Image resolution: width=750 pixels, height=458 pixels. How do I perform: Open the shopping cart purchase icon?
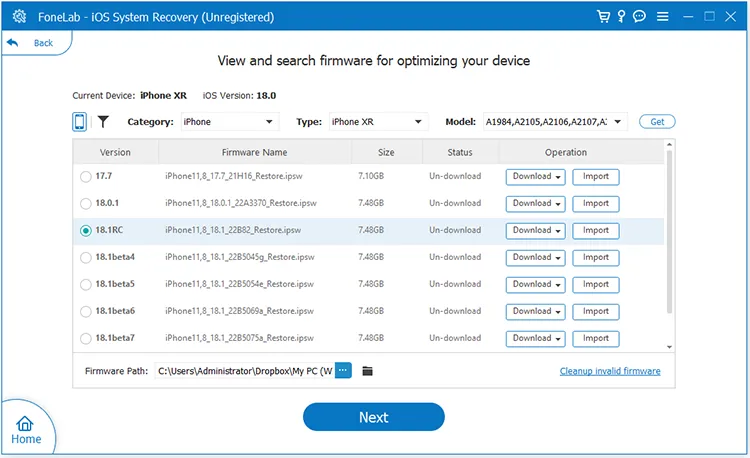[x=604, y=17]
